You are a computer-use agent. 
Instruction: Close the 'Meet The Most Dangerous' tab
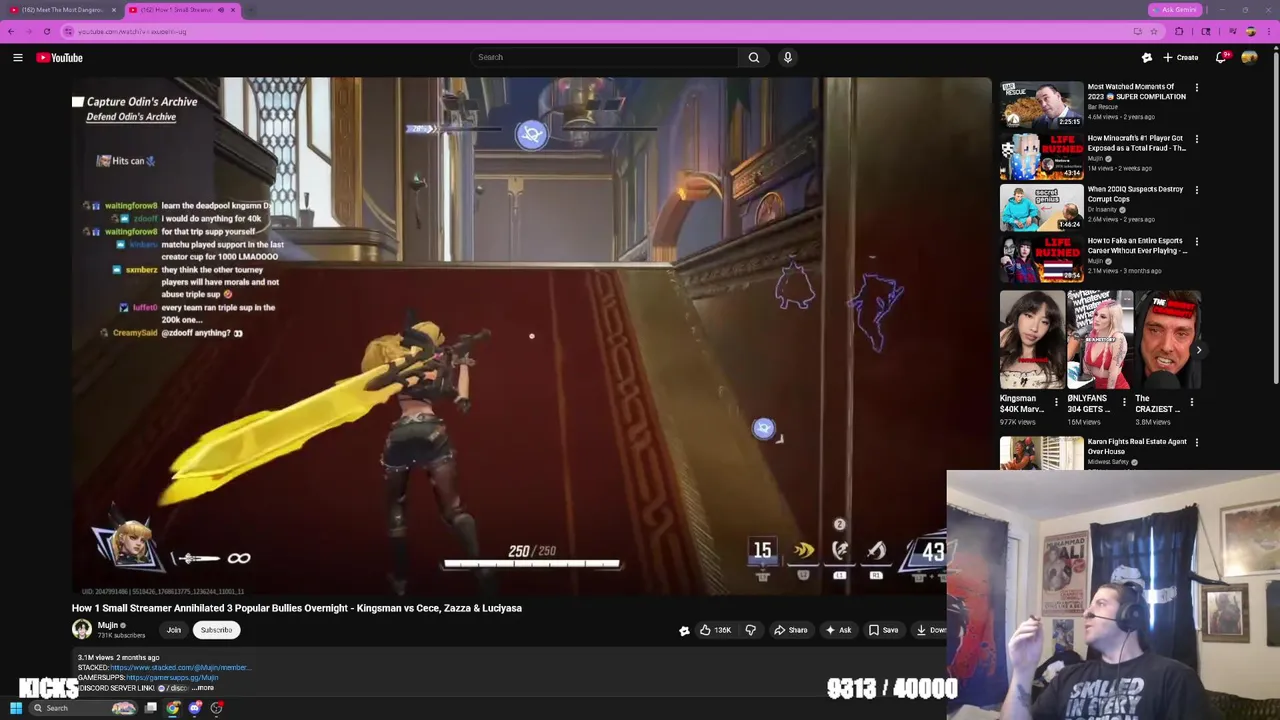click(114, 10)
